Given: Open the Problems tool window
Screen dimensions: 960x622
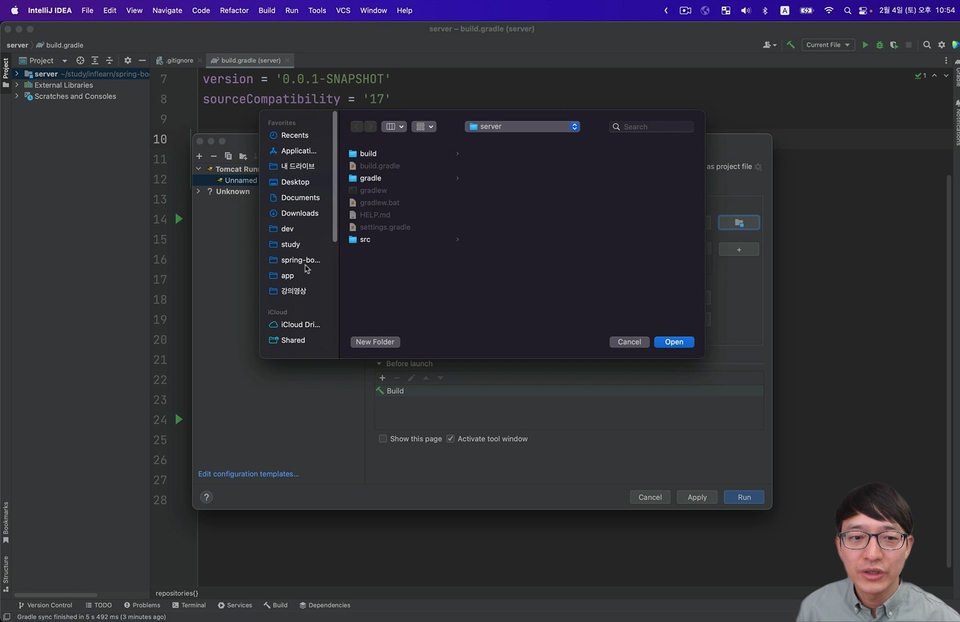Looking at the screenshot, I should coord(141,605).
